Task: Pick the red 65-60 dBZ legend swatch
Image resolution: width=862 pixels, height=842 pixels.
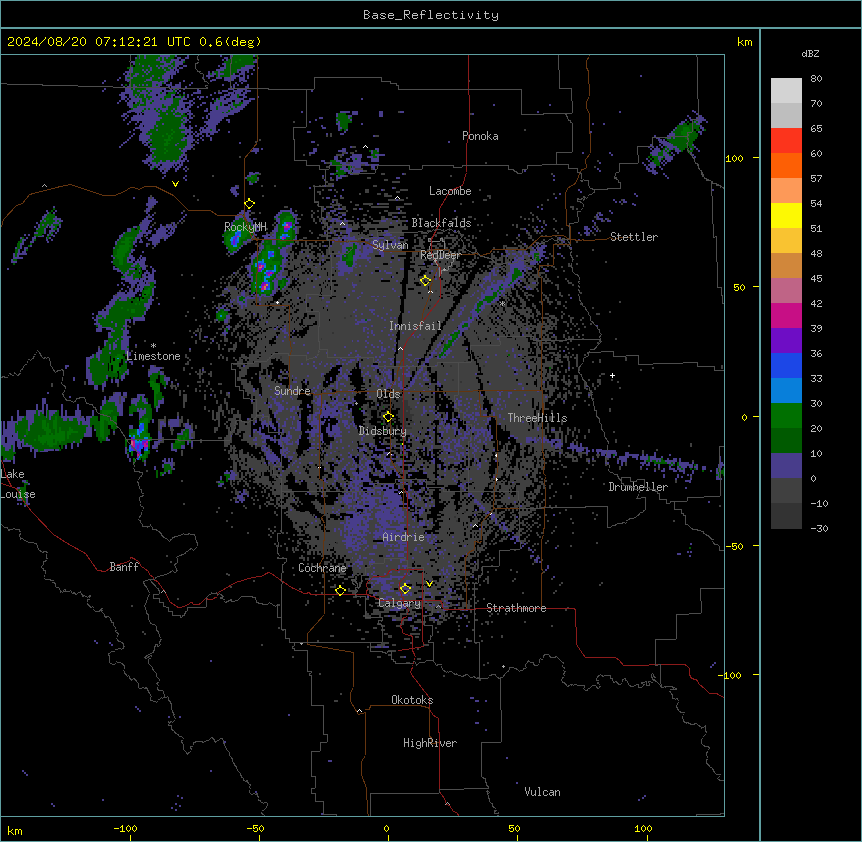Action: pyautogui.click(x=786, y=140)
